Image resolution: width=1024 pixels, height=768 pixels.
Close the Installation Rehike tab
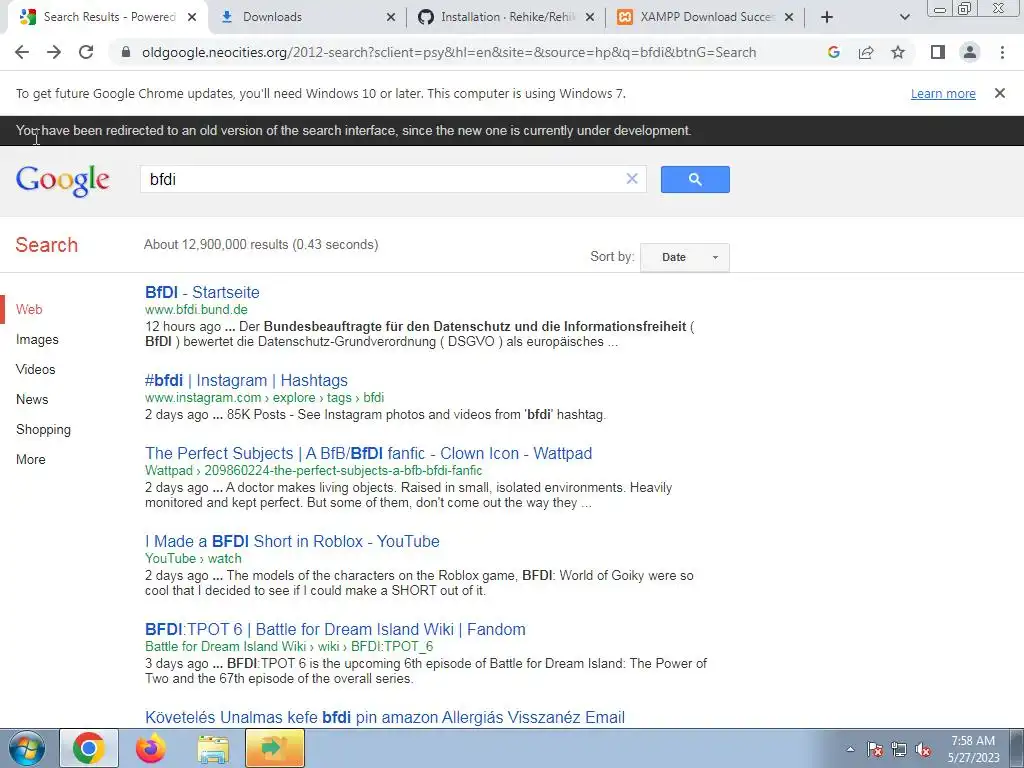590,17
